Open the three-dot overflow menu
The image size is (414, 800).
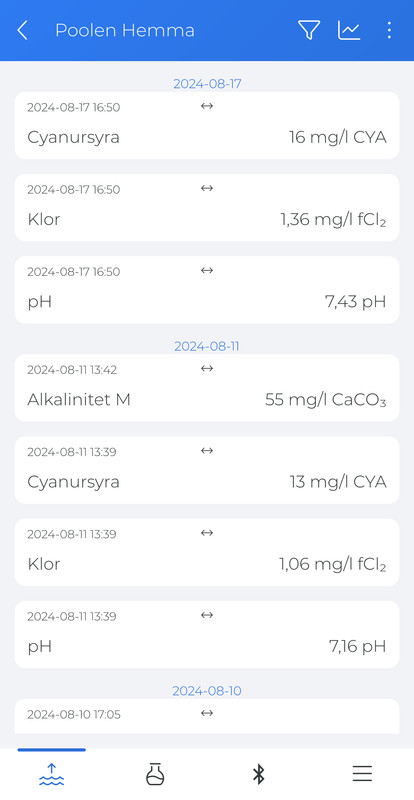coord(389,30)
